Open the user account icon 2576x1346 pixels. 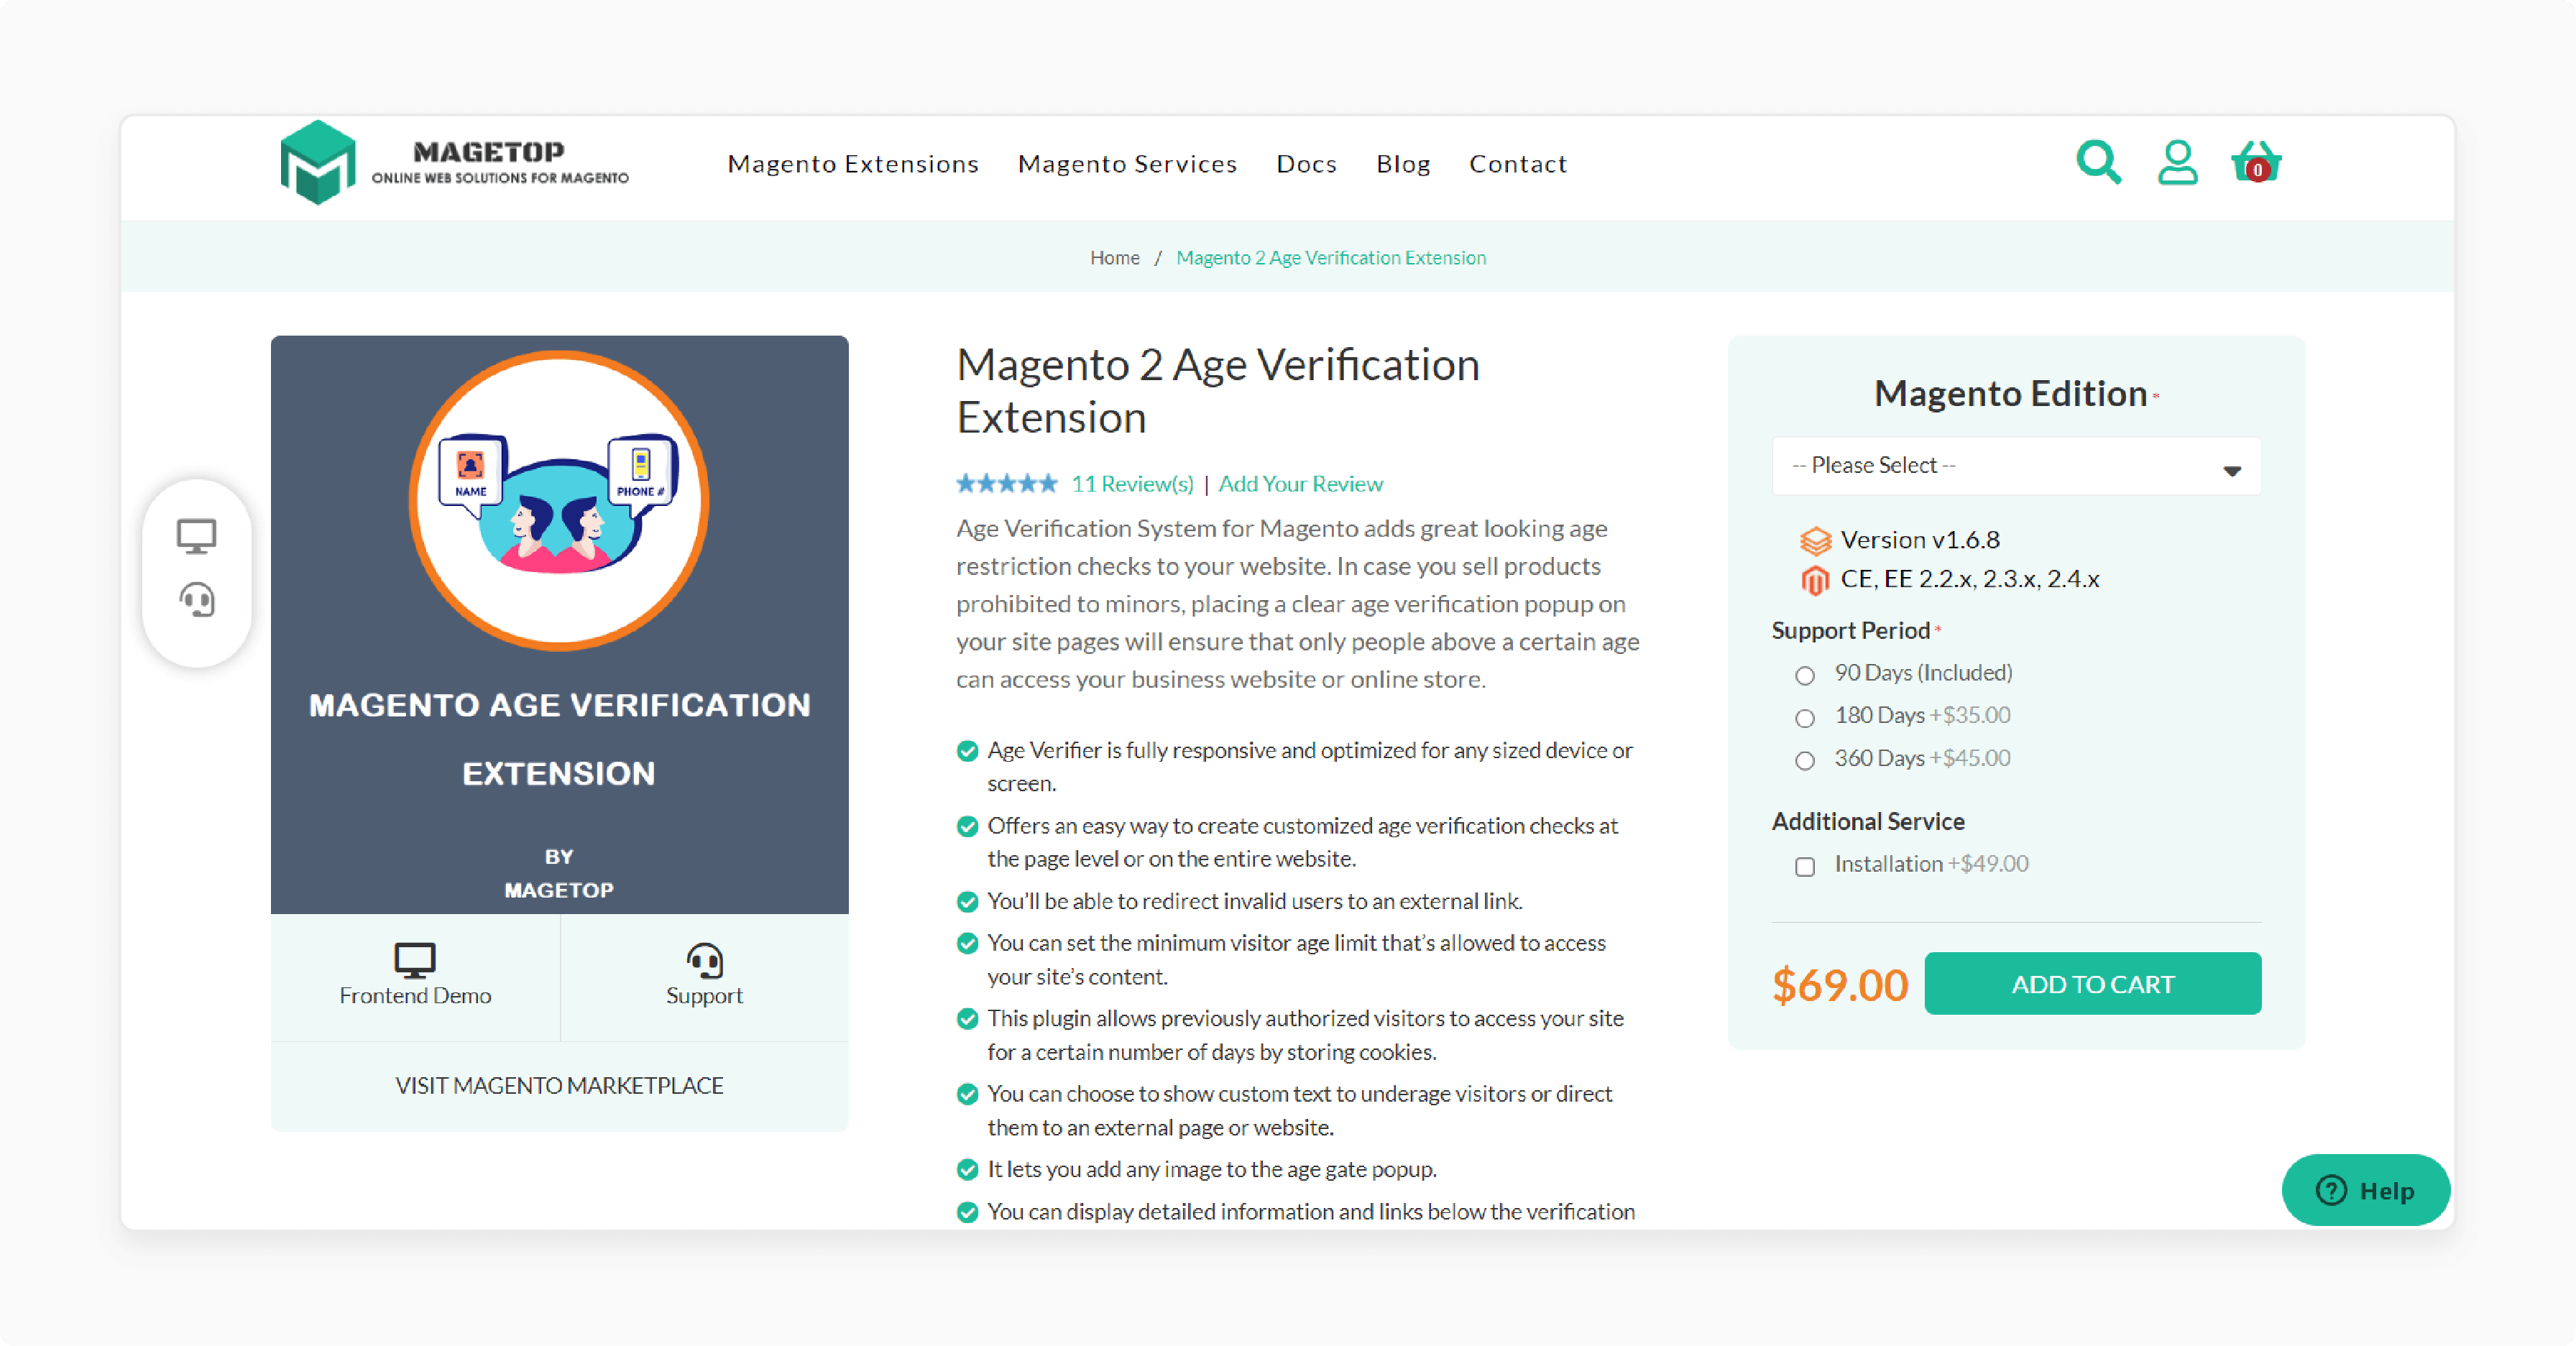[2177, 162]
